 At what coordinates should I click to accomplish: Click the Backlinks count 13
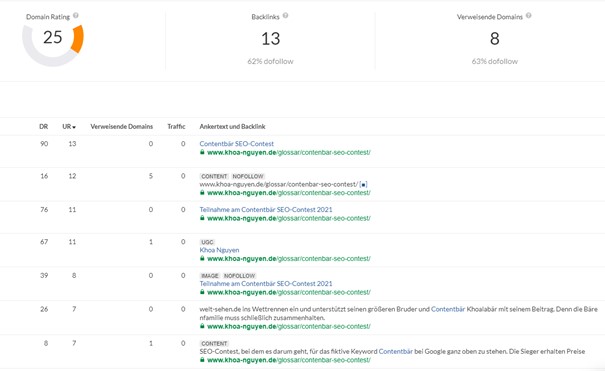tap(270, 39)
